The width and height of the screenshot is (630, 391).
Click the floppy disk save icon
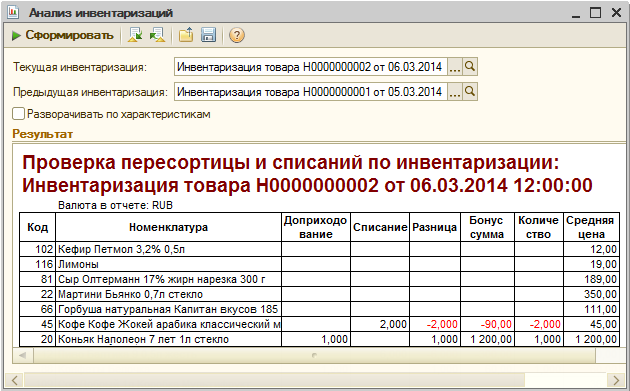coord(209,35)
